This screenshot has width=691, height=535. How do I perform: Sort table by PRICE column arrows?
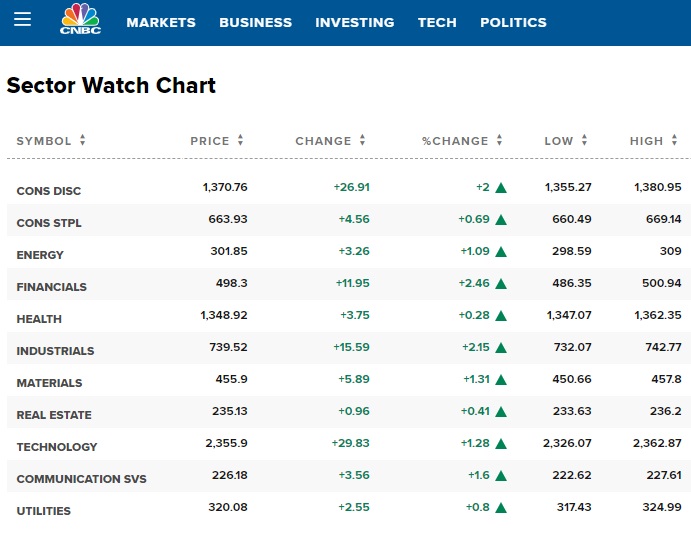pyautogui.click(x=240, y=140)
